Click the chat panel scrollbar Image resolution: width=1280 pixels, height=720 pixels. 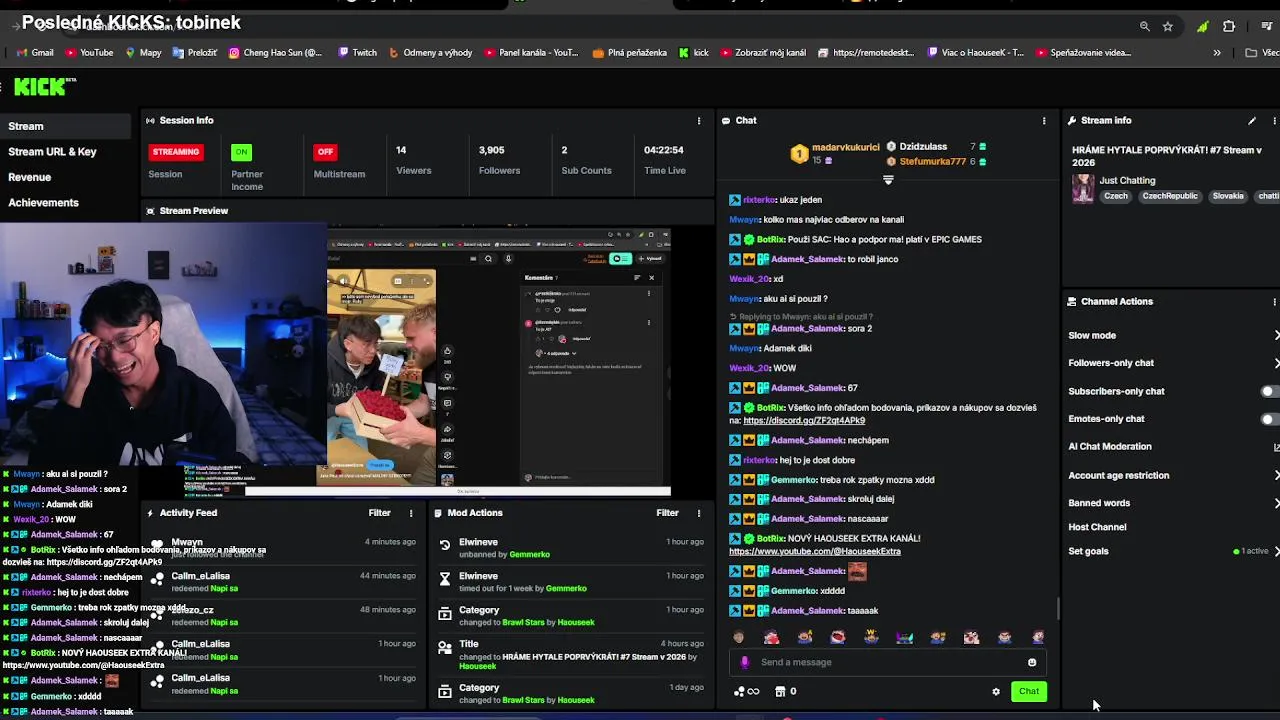point(1058,608)
